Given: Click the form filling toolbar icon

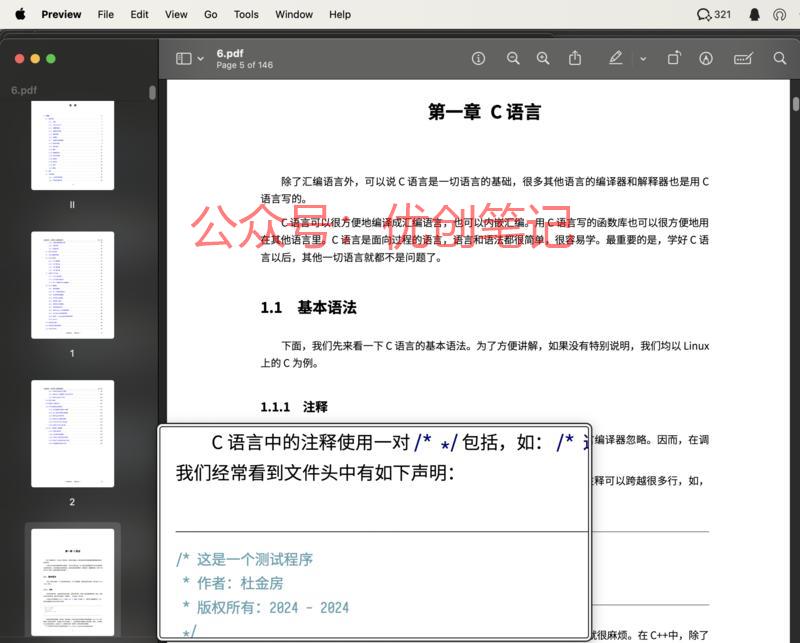Looking at the screenshot, I should click(743, 59).
